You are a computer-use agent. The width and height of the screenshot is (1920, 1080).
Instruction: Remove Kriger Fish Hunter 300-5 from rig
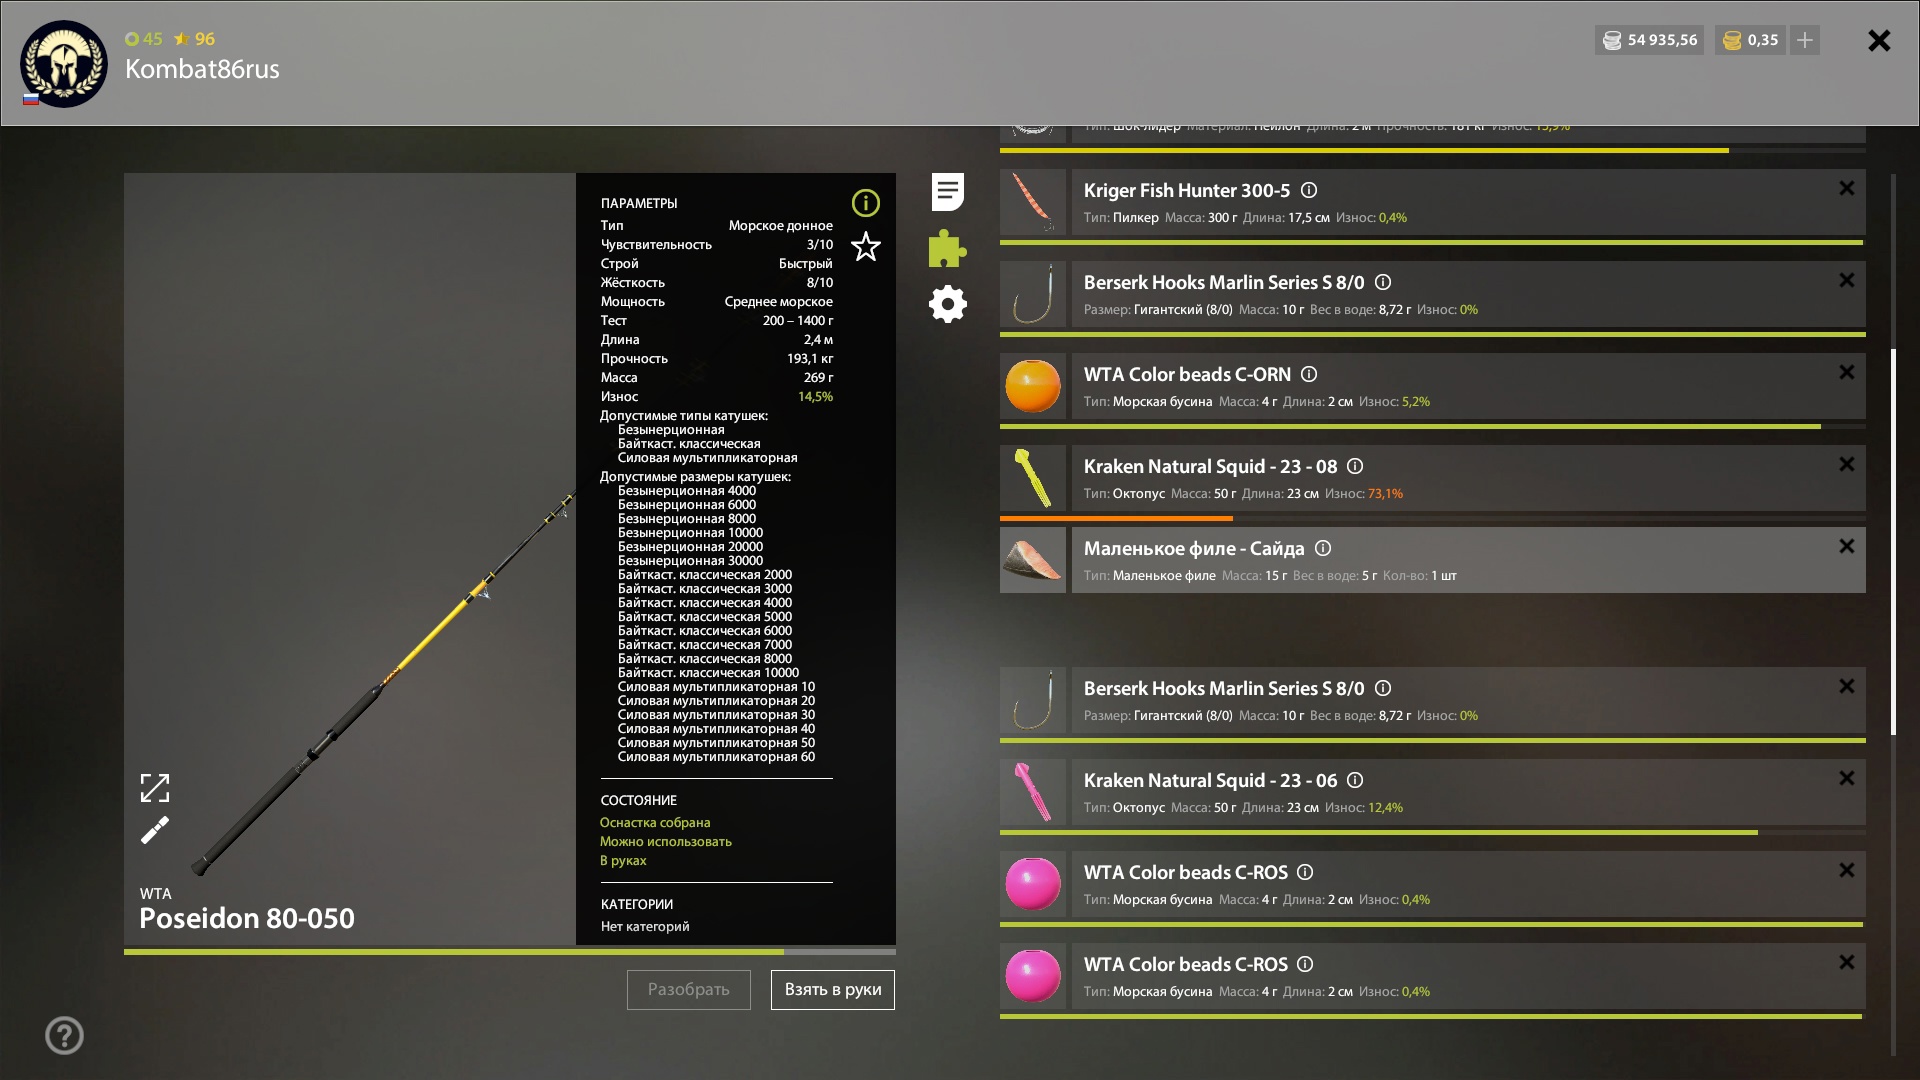[1846, 188]
